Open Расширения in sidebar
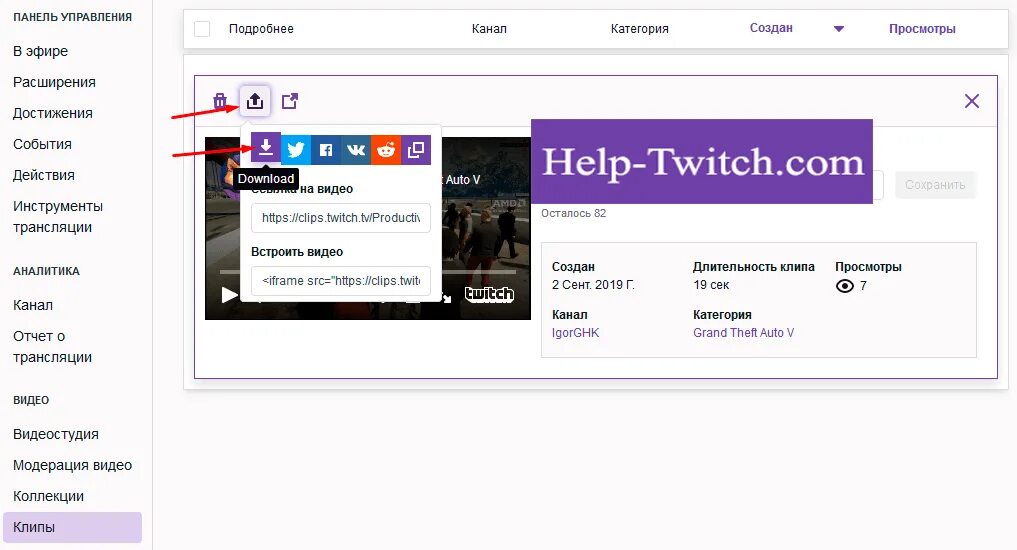The width and height of the screenshot is (1017, 550). coord(54,82)
